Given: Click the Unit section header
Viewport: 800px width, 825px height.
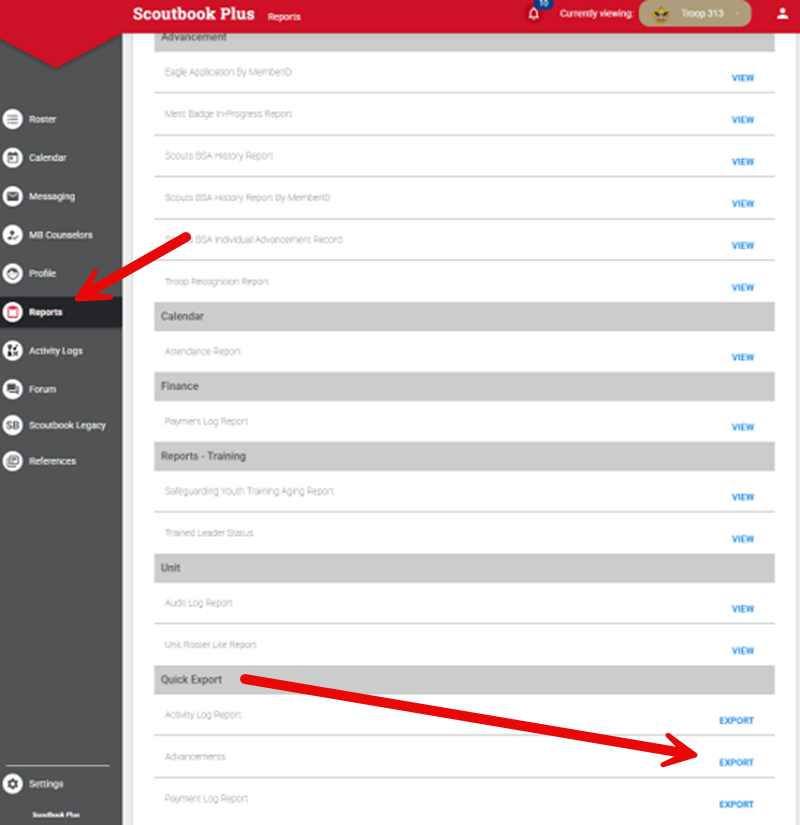Looking at the screenshot, I should pyautogui.click(x=464, y=568).
